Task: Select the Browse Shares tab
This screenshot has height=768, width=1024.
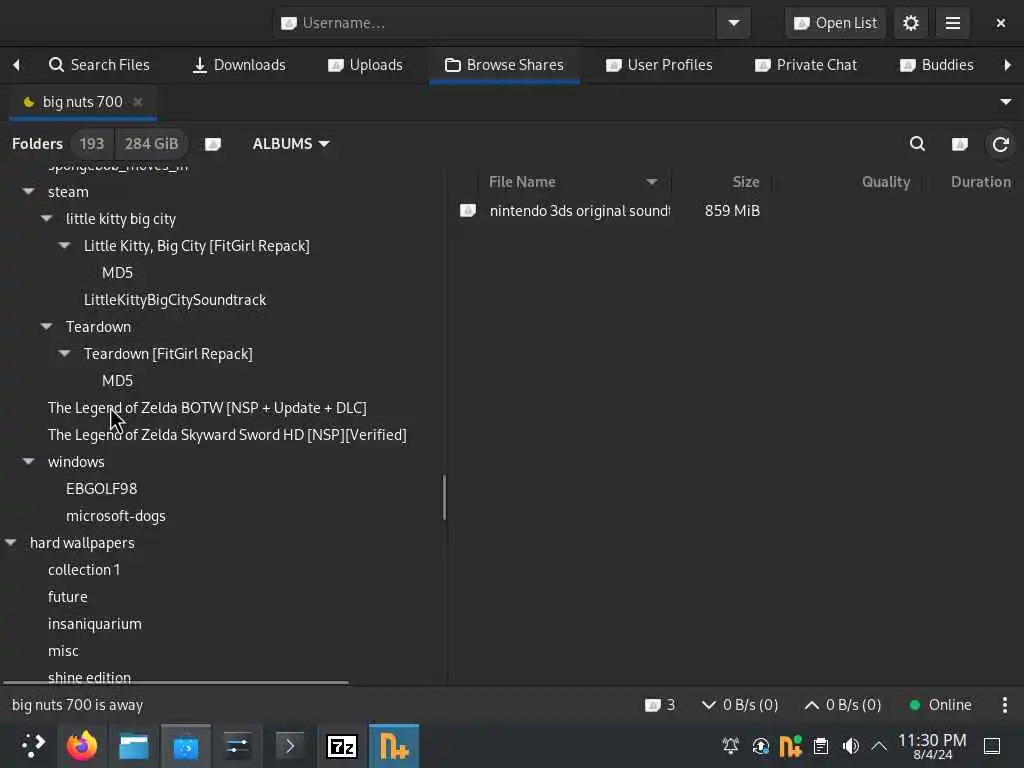Action: click(x=504, y=65)
